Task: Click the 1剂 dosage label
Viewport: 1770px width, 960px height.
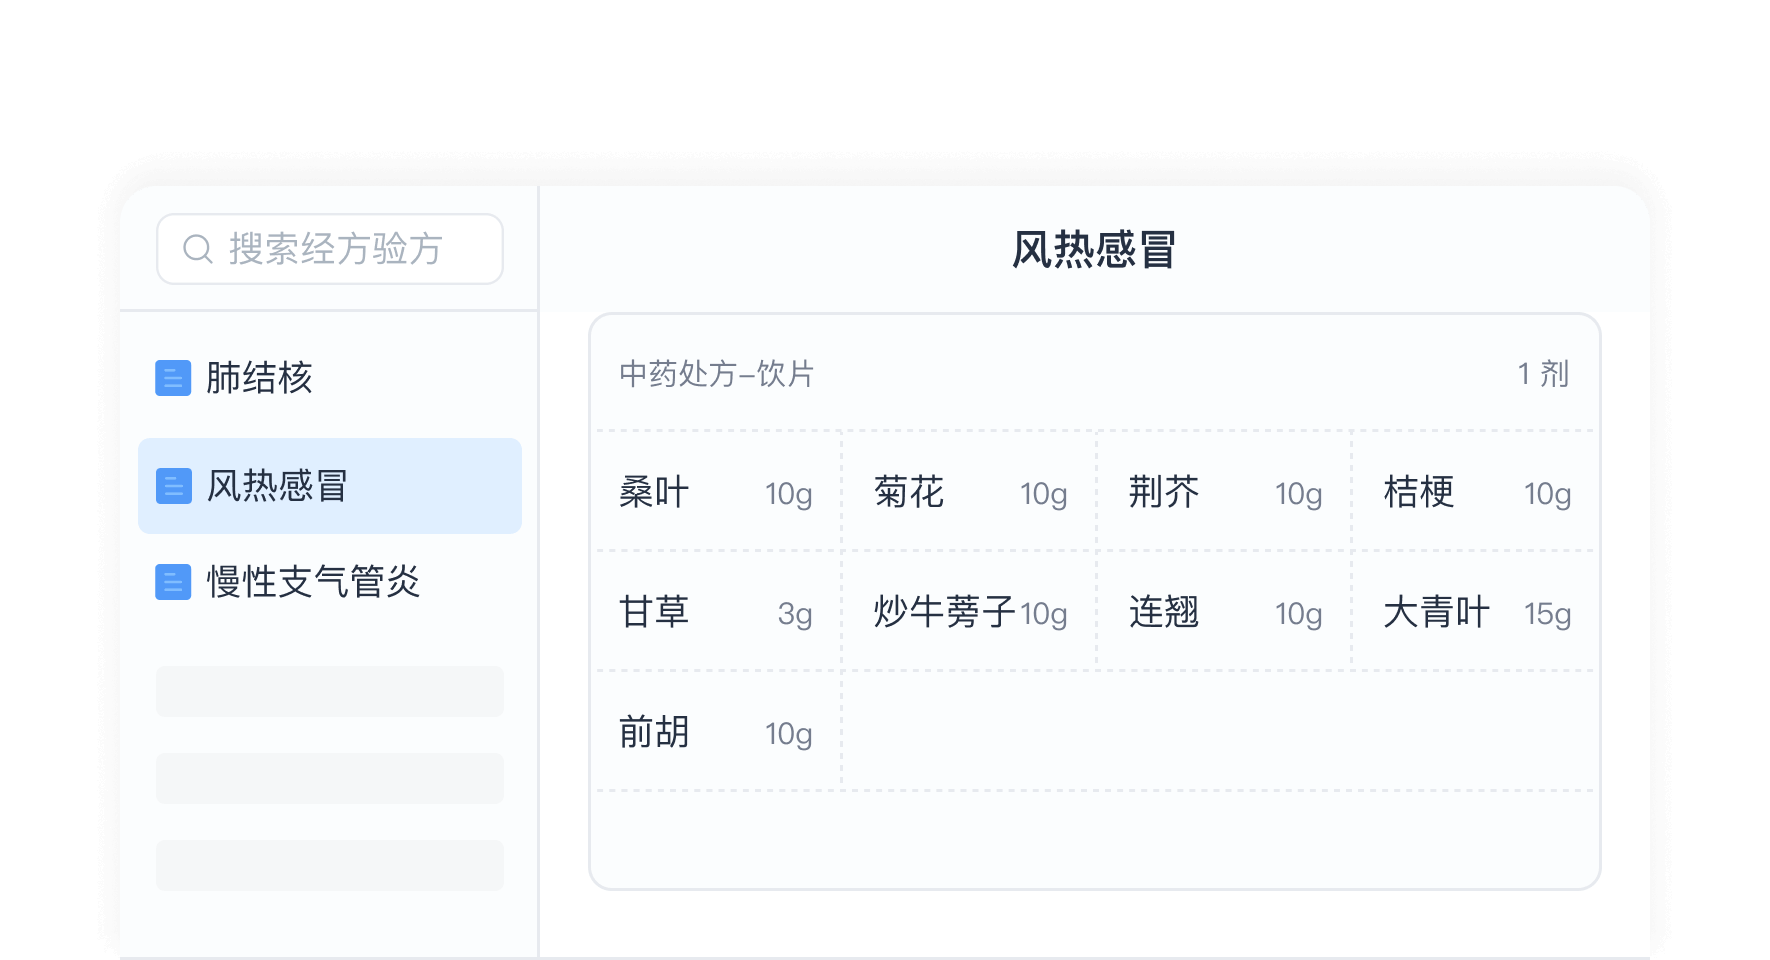Action: point(1541,374)
